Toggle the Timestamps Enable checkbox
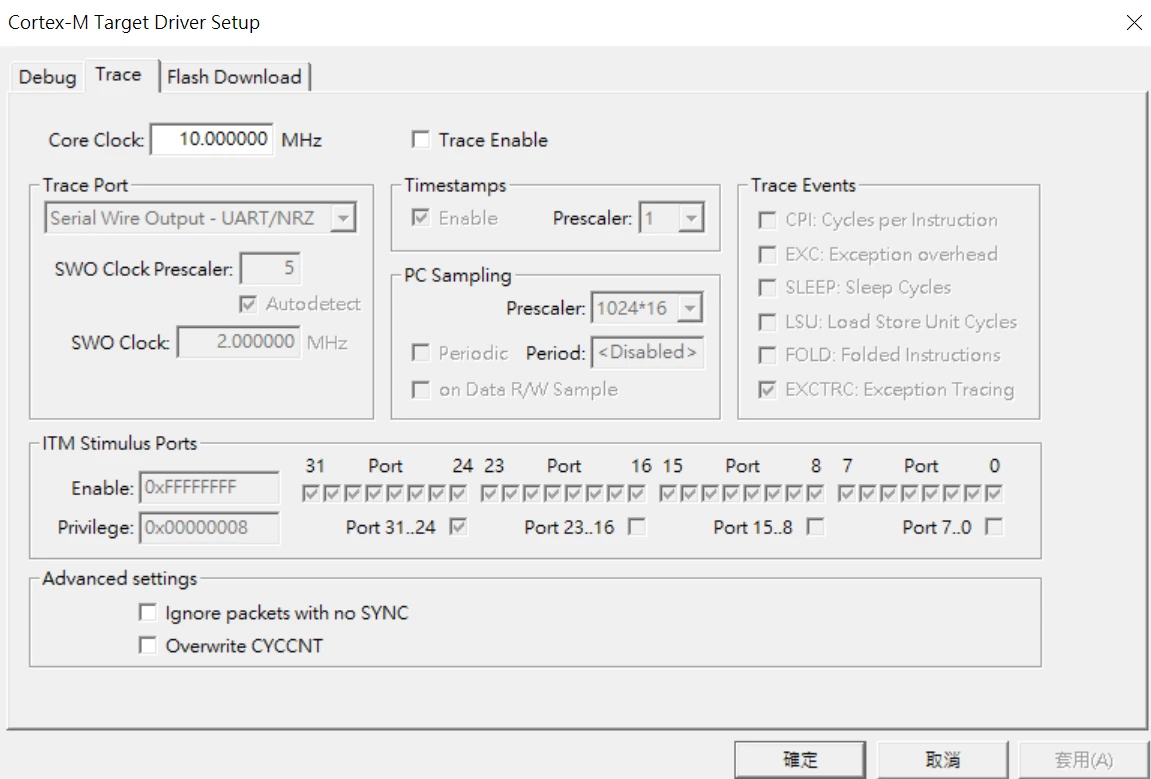 click(x=421, y=218)
